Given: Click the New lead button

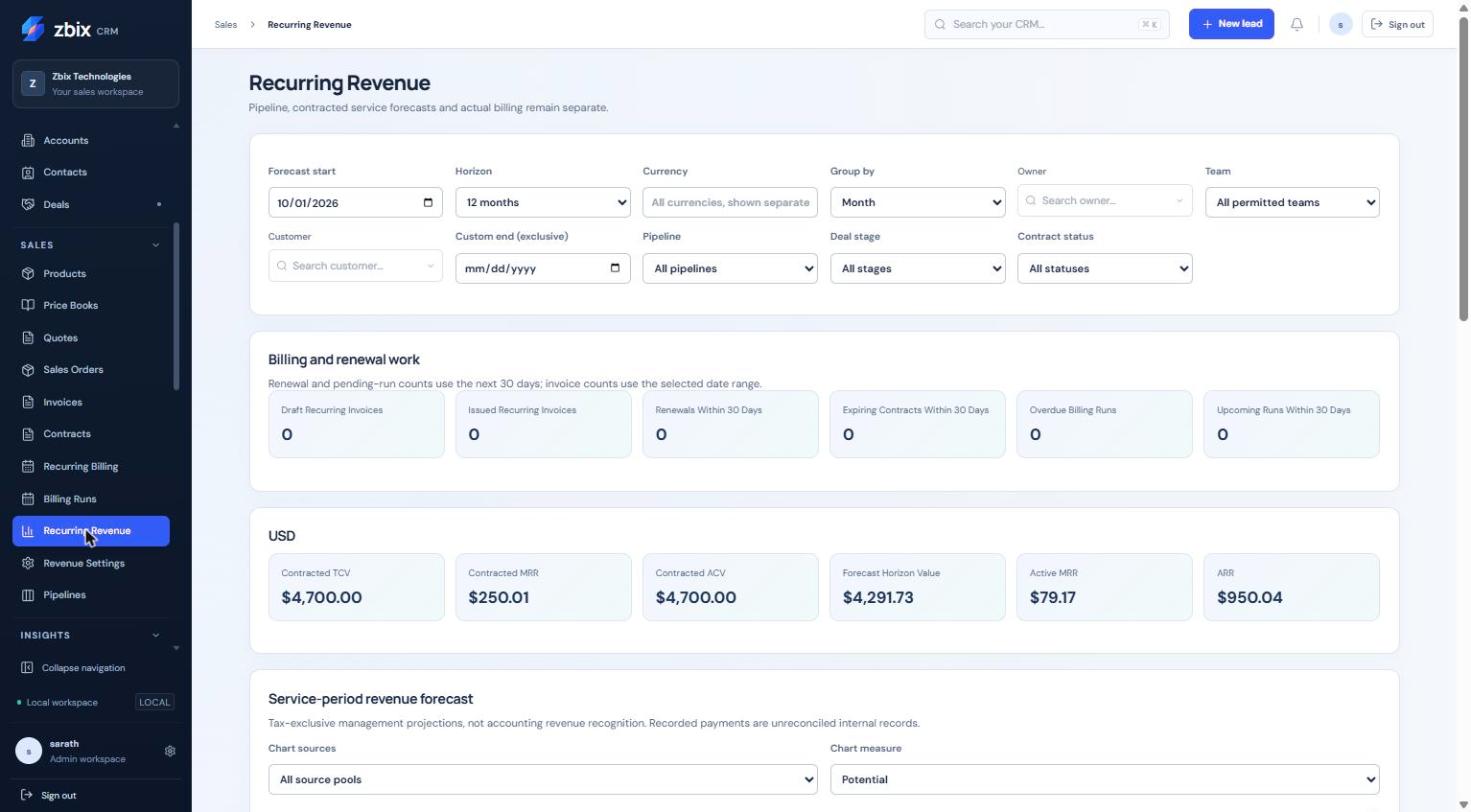Looking at the screenshot, I should click(x=1231, y=24).
